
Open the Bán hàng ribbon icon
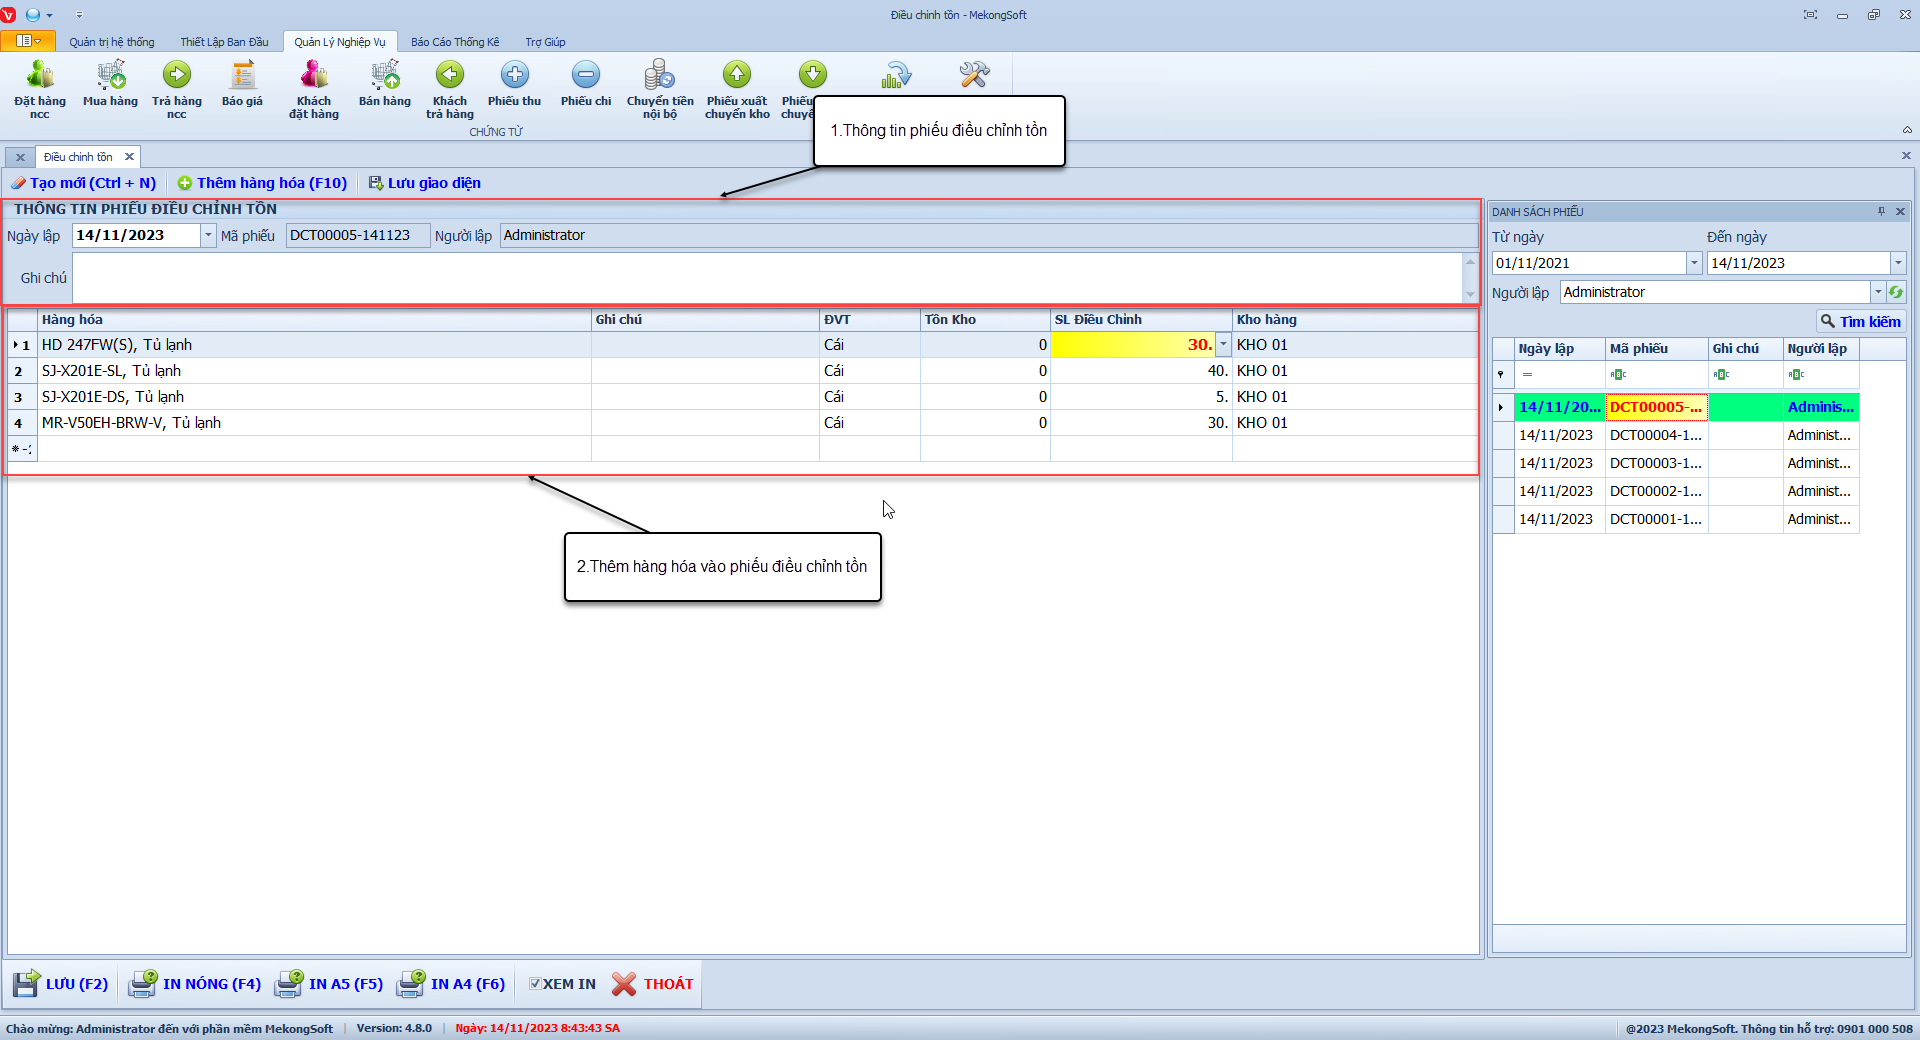385,76
